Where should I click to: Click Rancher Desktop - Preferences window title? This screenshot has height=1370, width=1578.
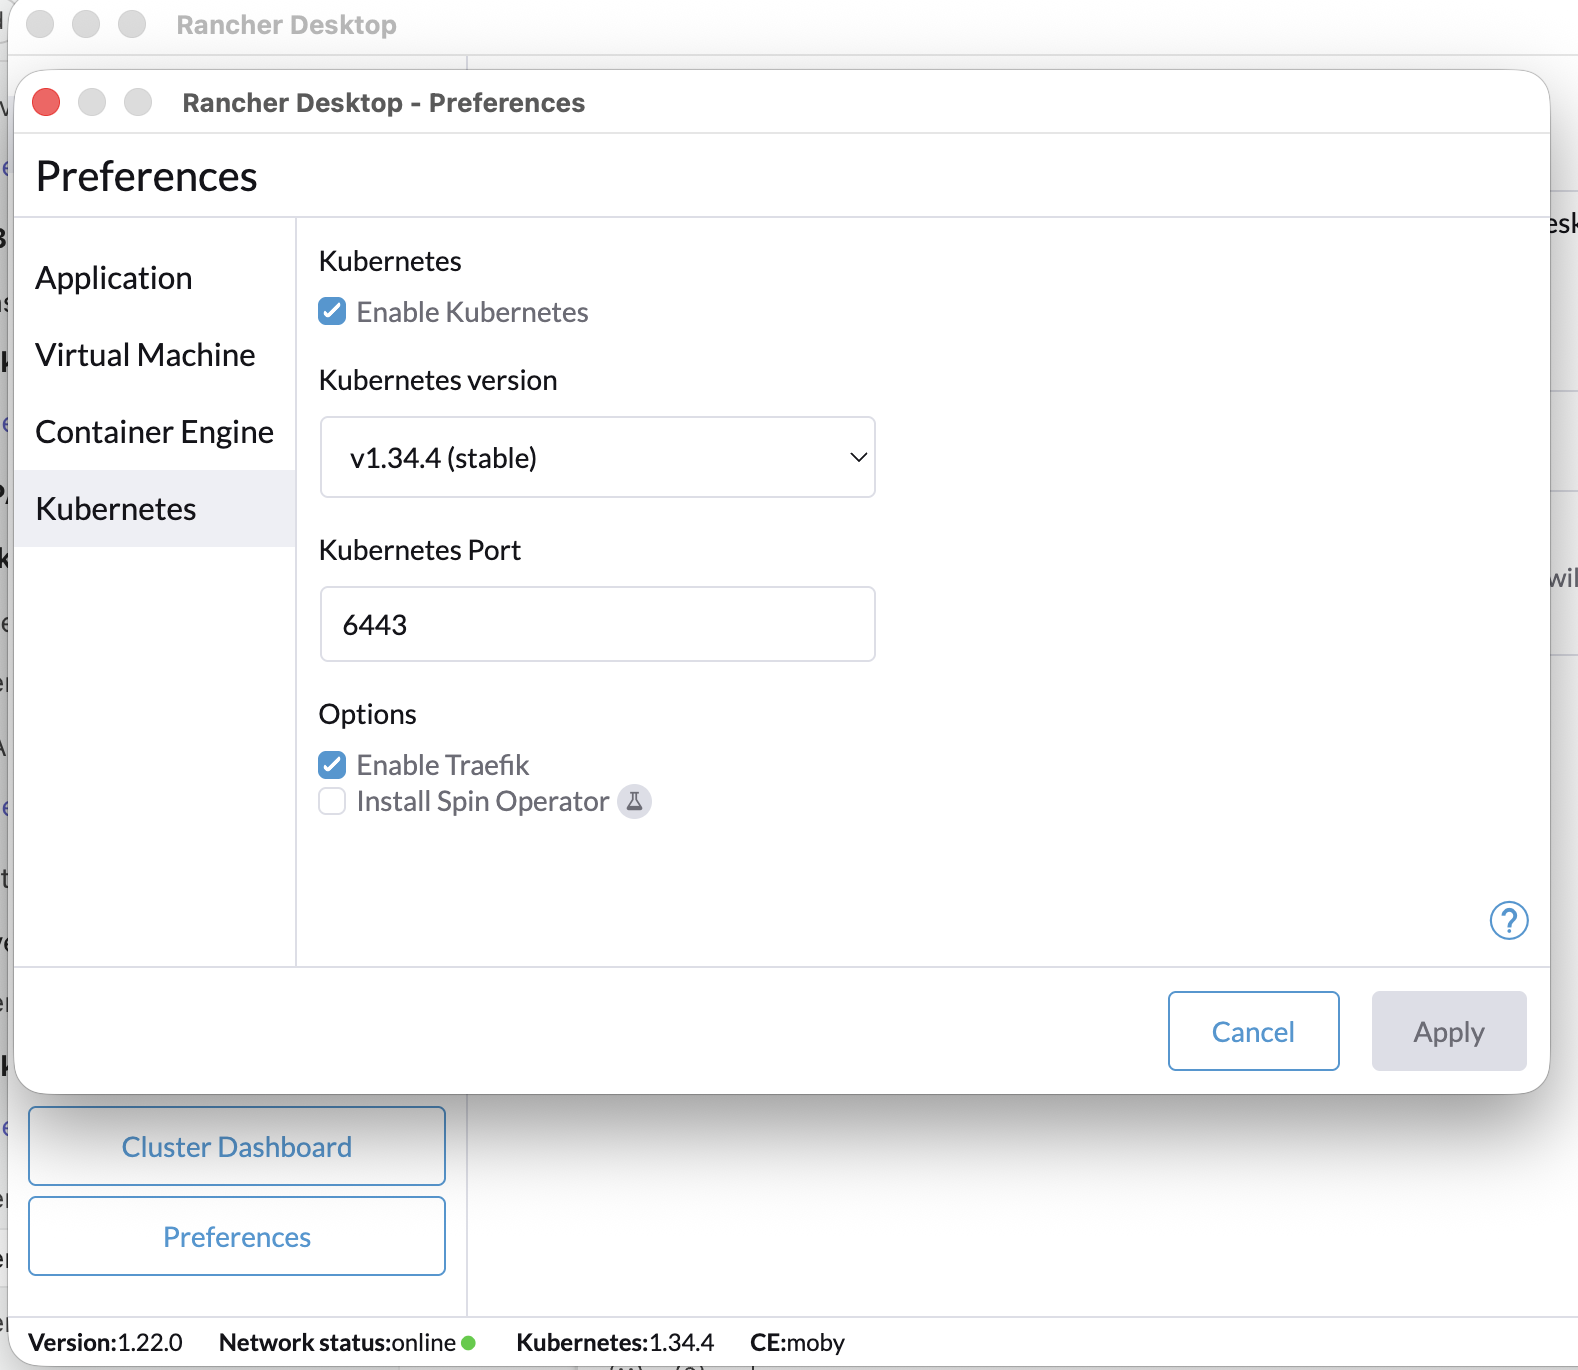point(383,102)
